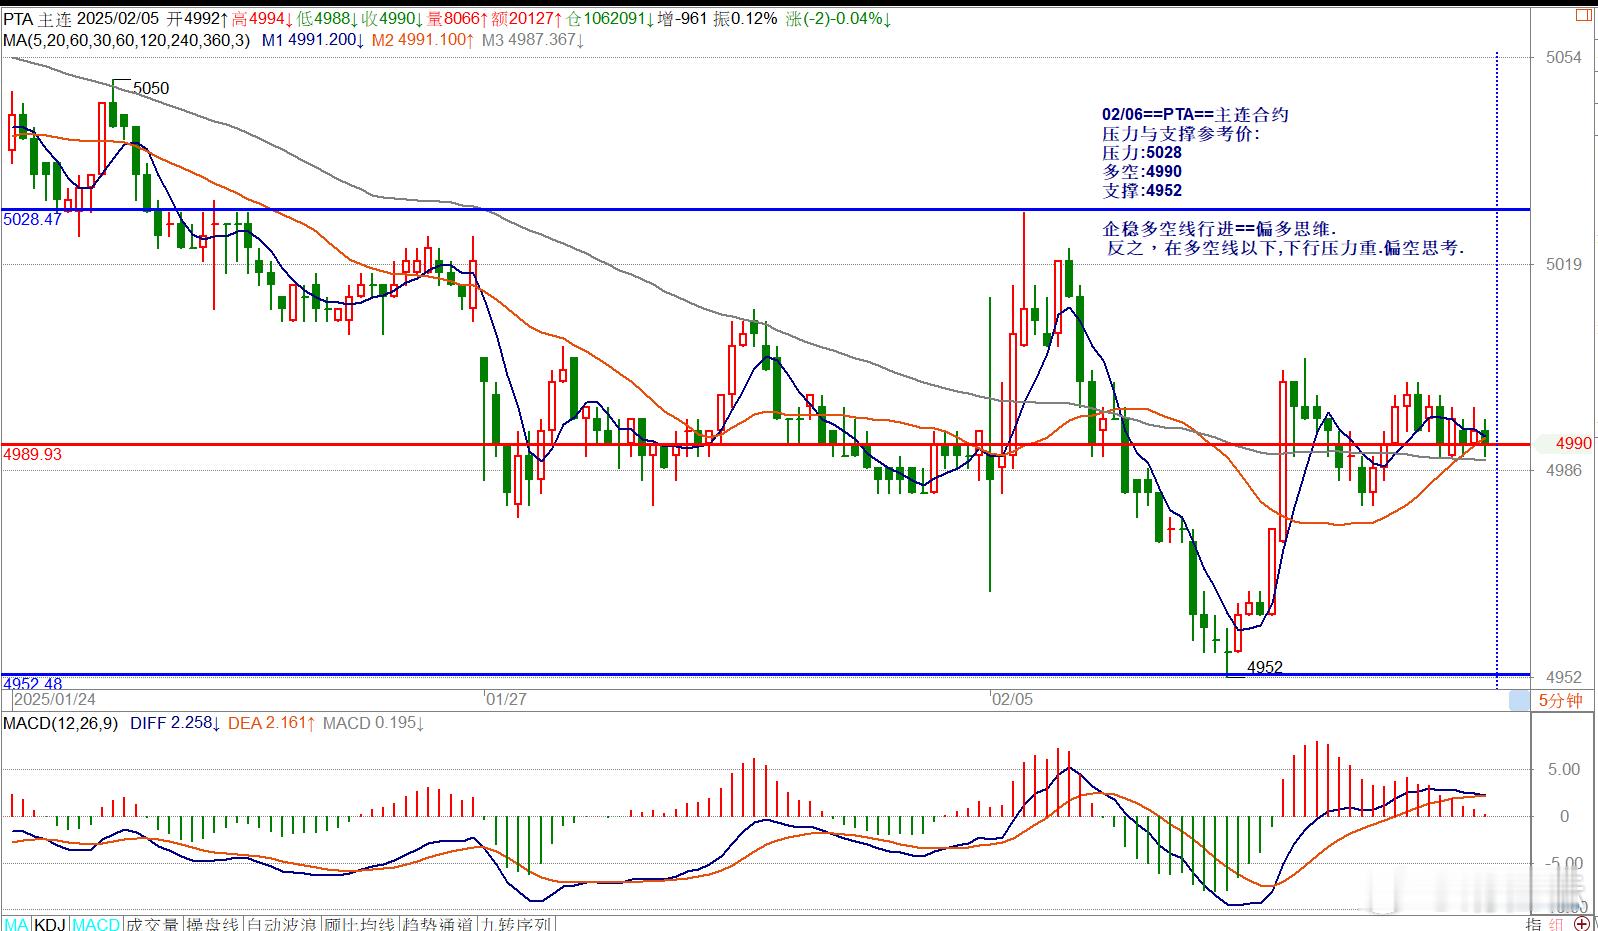
Task: Click the blue dotted vertical cursor line
Action: 1496,370
